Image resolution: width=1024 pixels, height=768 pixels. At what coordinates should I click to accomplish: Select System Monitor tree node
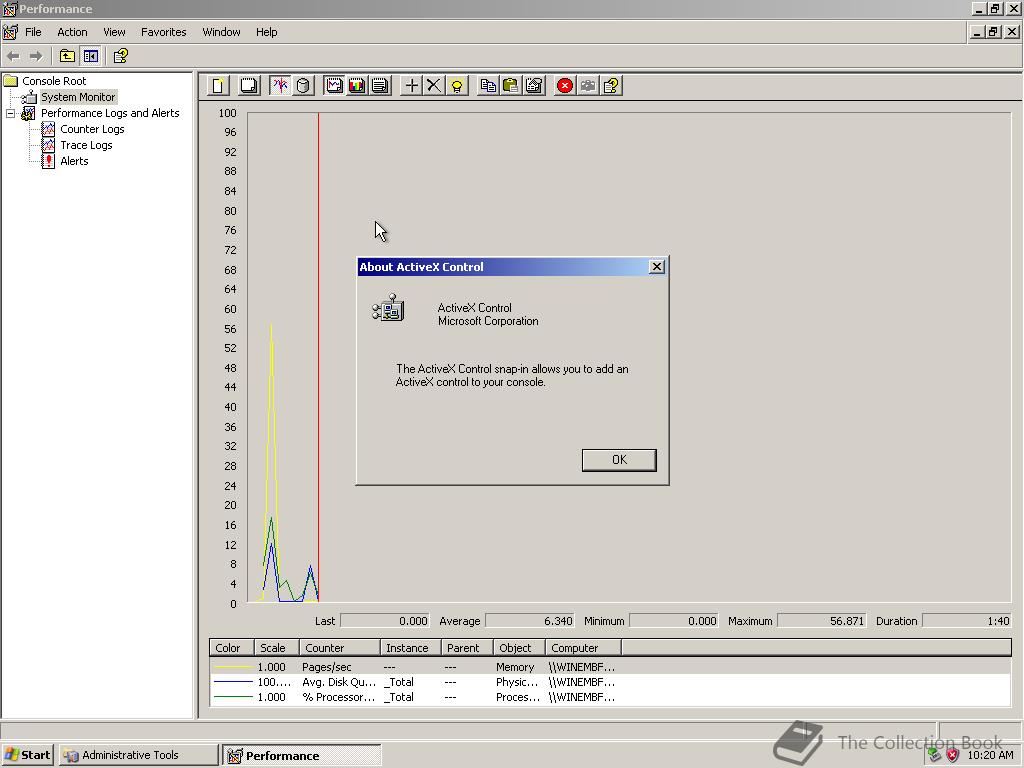[x=78, y=97]
